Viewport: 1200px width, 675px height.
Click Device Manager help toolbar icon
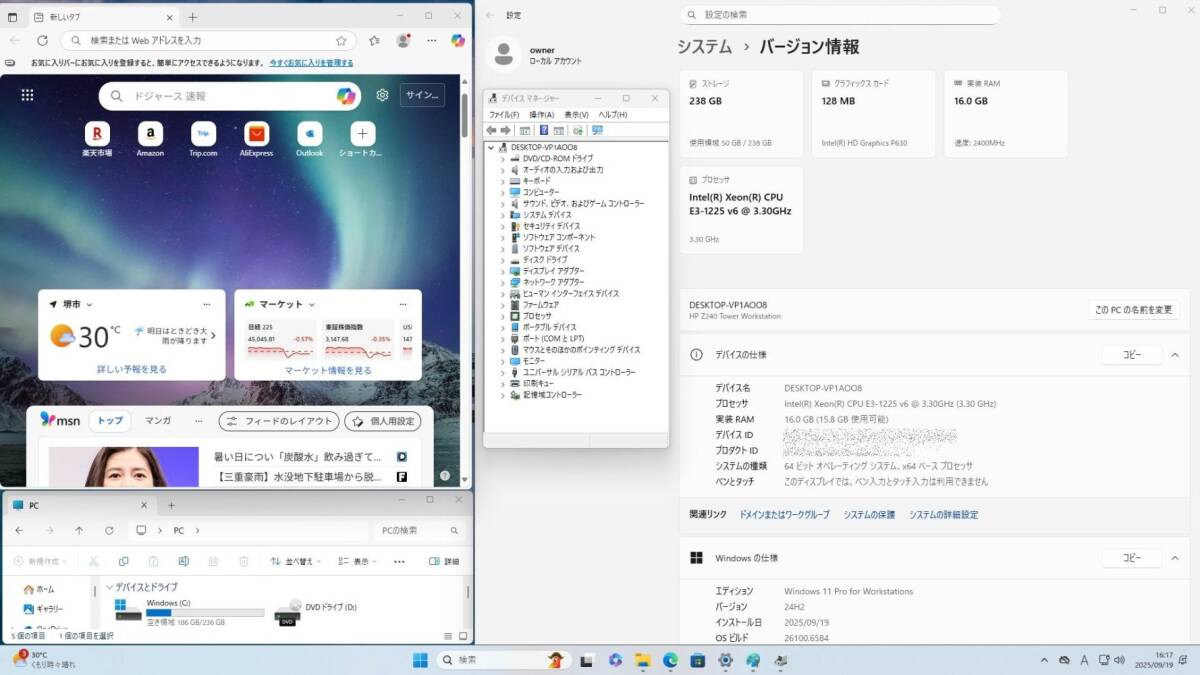(x=544, y=130)
